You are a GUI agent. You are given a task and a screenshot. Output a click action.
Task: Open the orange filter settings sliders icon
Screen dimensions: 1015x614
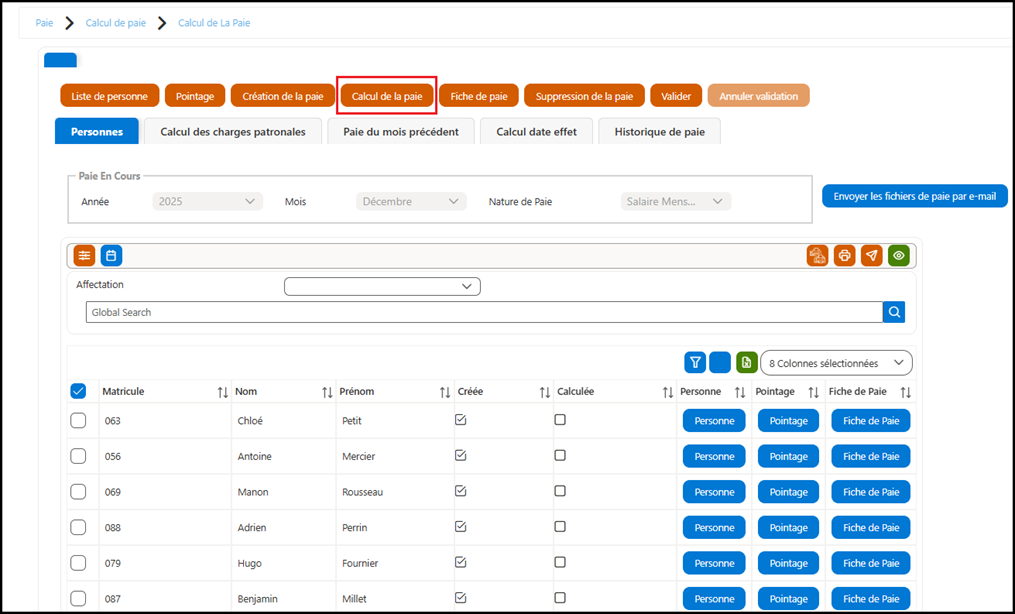(x=84, y=256)
